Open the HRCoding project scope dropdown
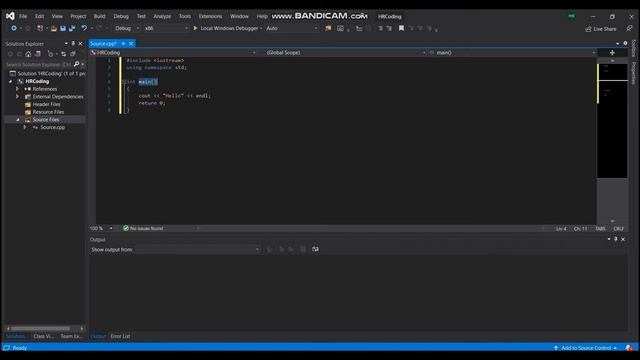Viewport: 640px width, 360px height. point(173,53)
